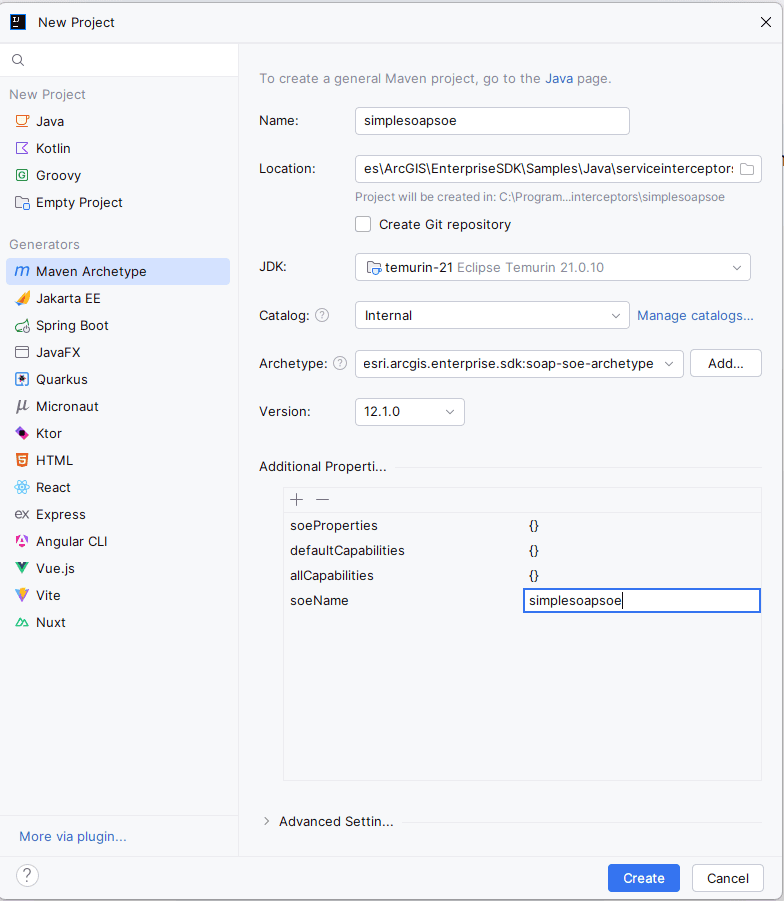
Task: Enable Create Git repository checkbox
Action: (363, 224)
